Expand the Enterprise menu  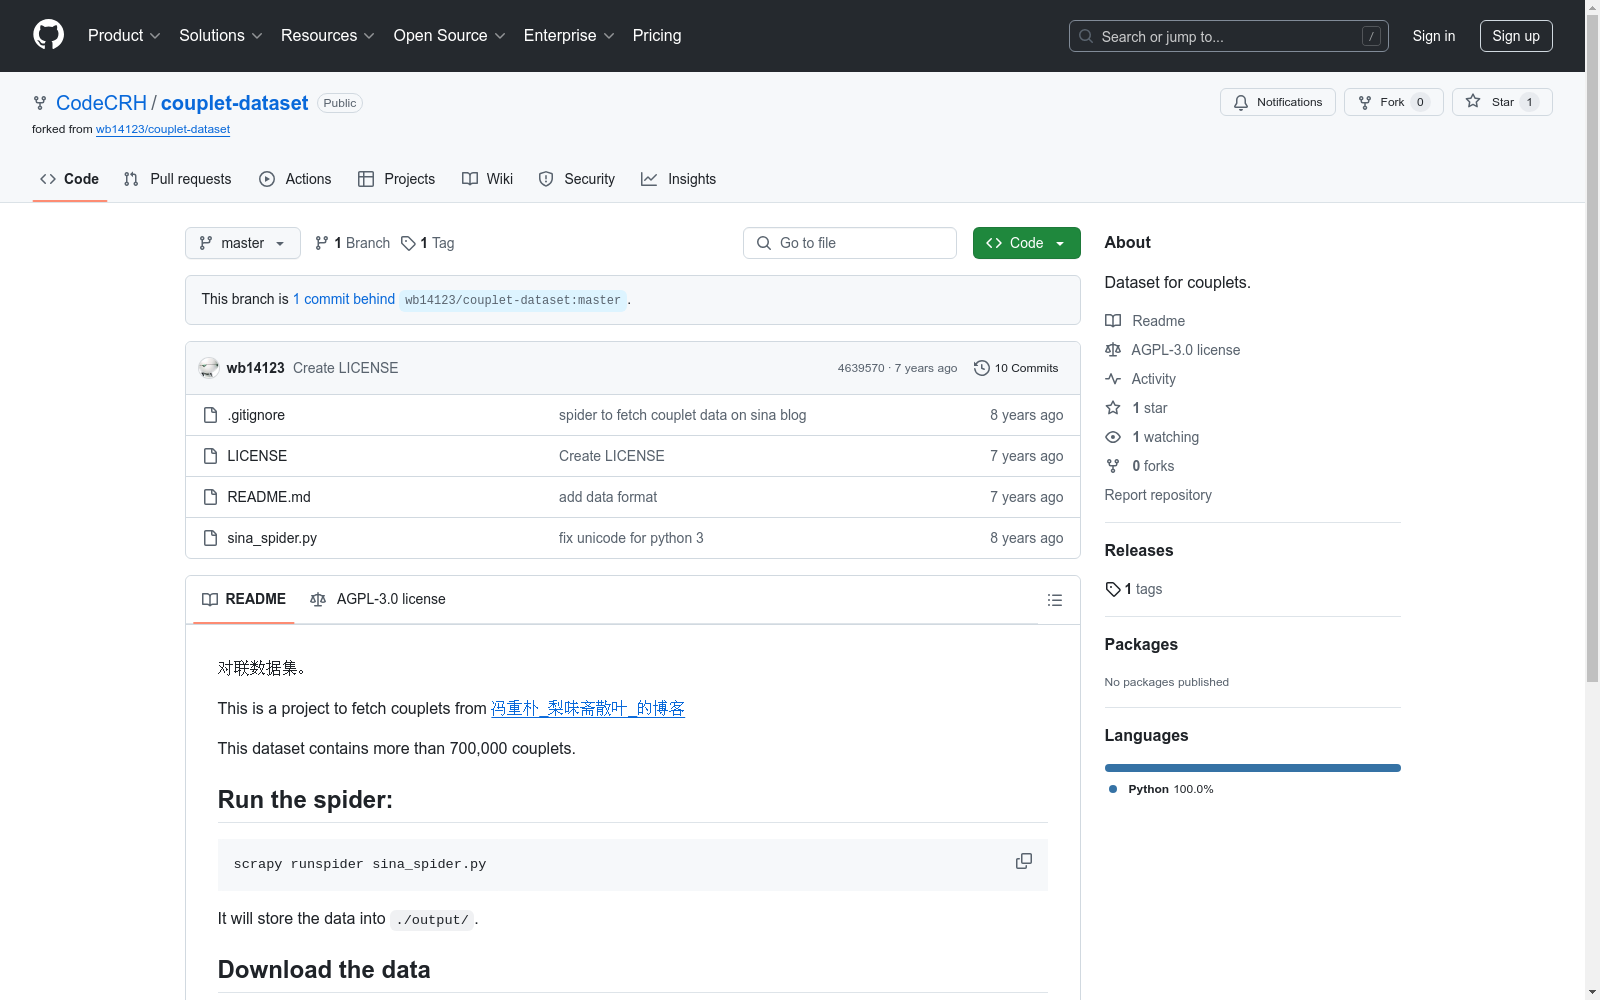coord(569,35)
